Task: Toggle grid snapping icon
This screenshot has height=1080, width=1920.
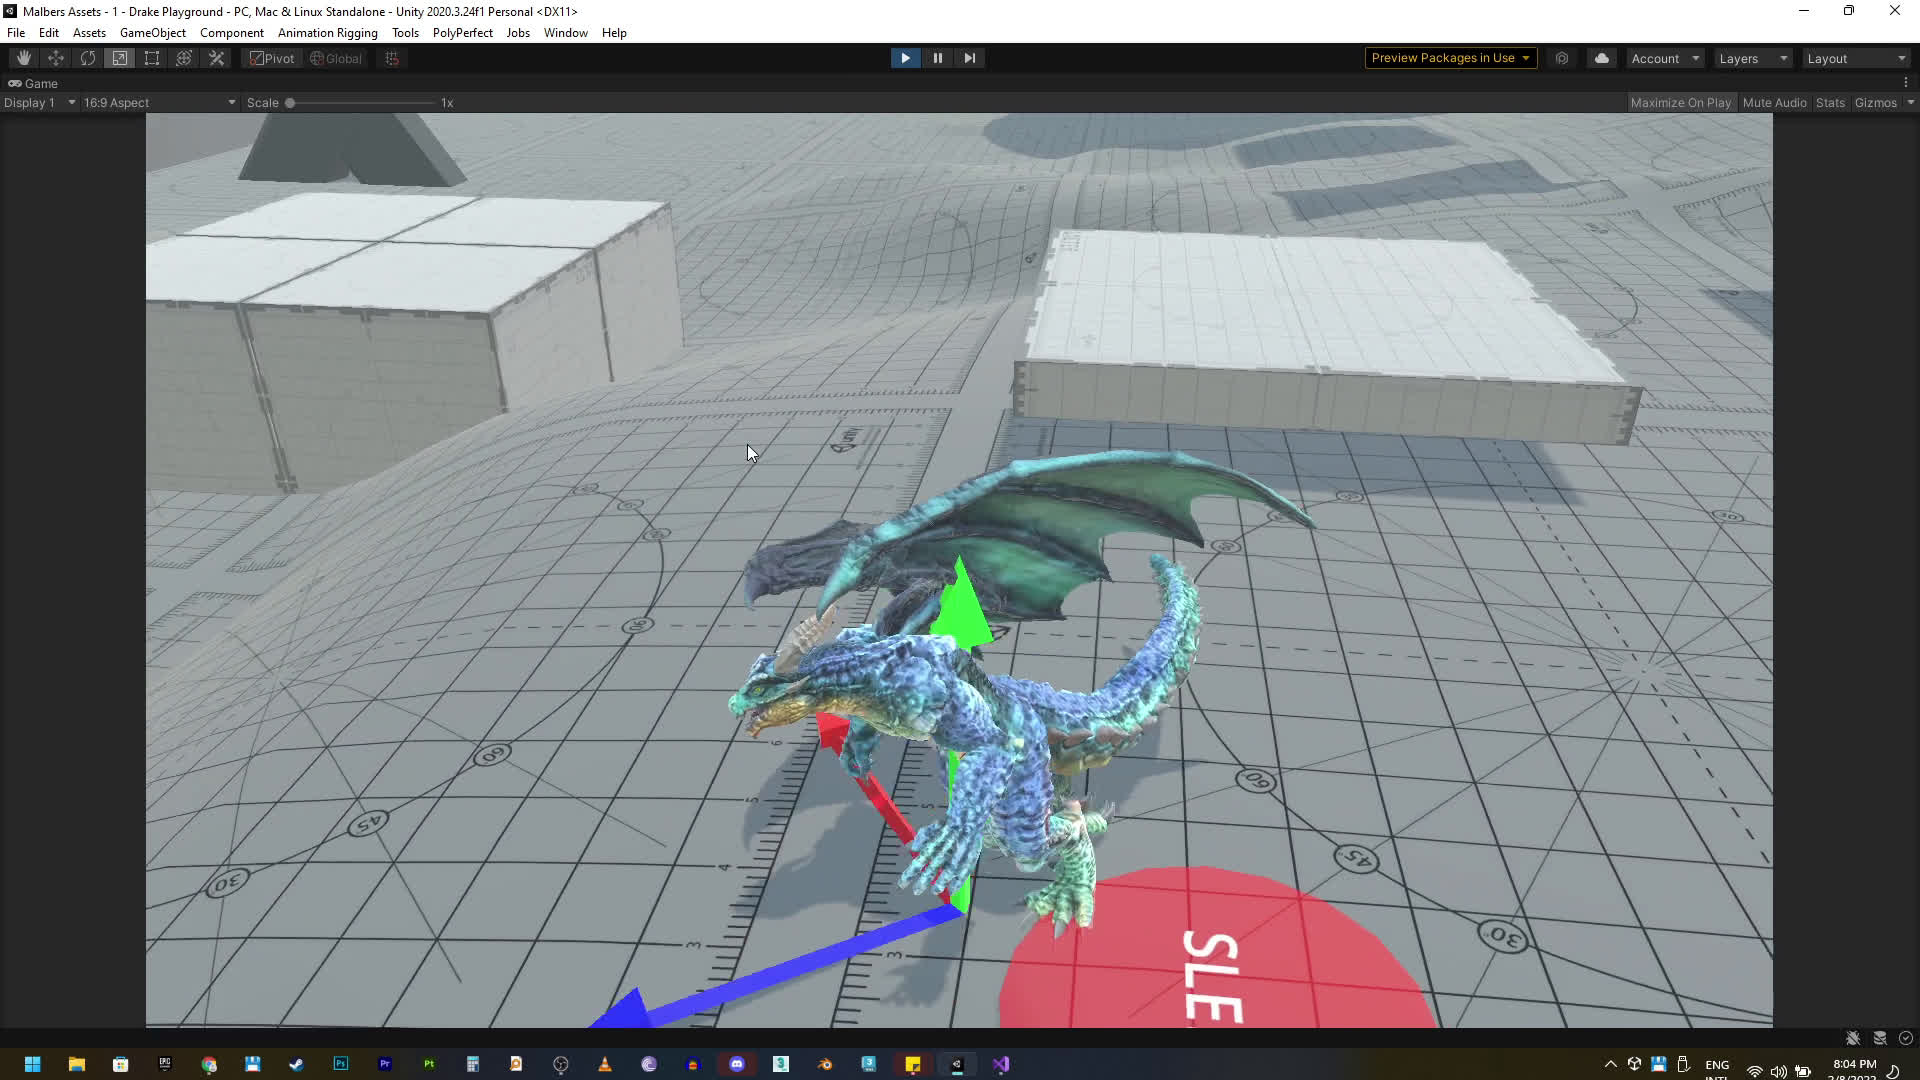Action: pos(392,58)
